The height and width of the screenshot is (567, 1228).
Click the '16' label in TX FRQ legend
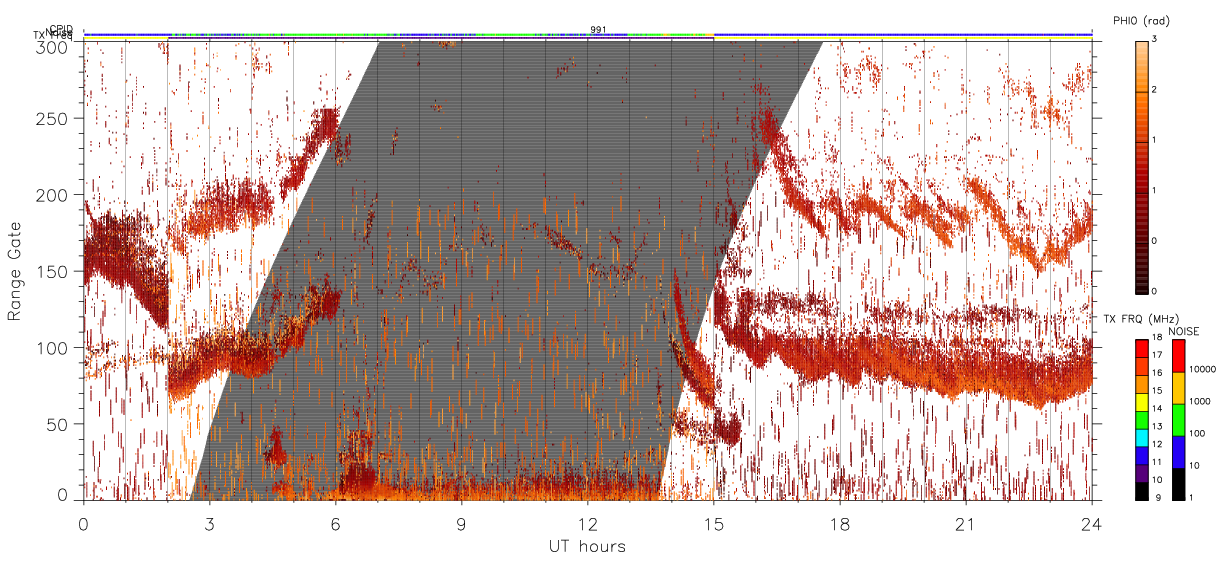(1159, 374)
